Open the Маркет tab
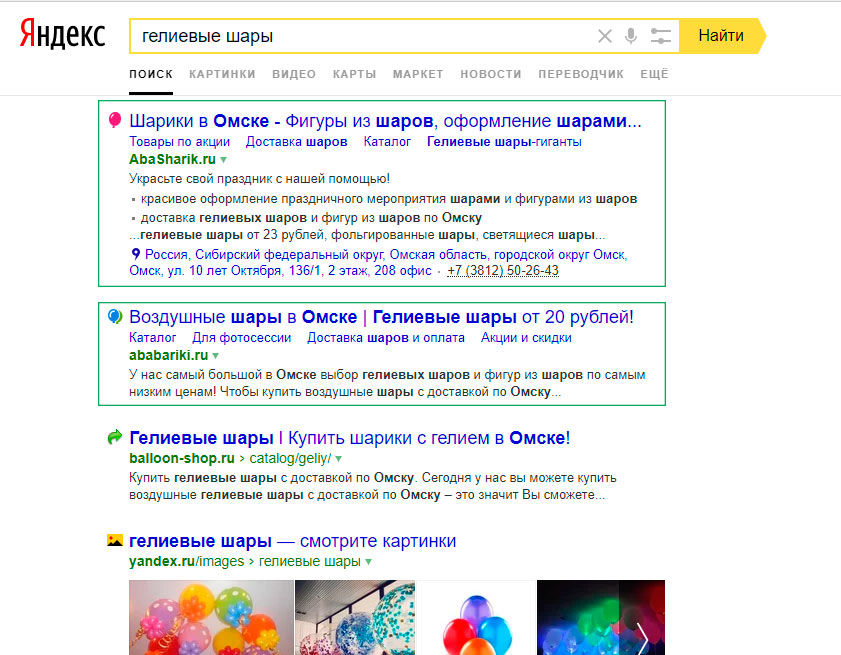The width and height of the screenshot is (841, 655). click(418, 74)
